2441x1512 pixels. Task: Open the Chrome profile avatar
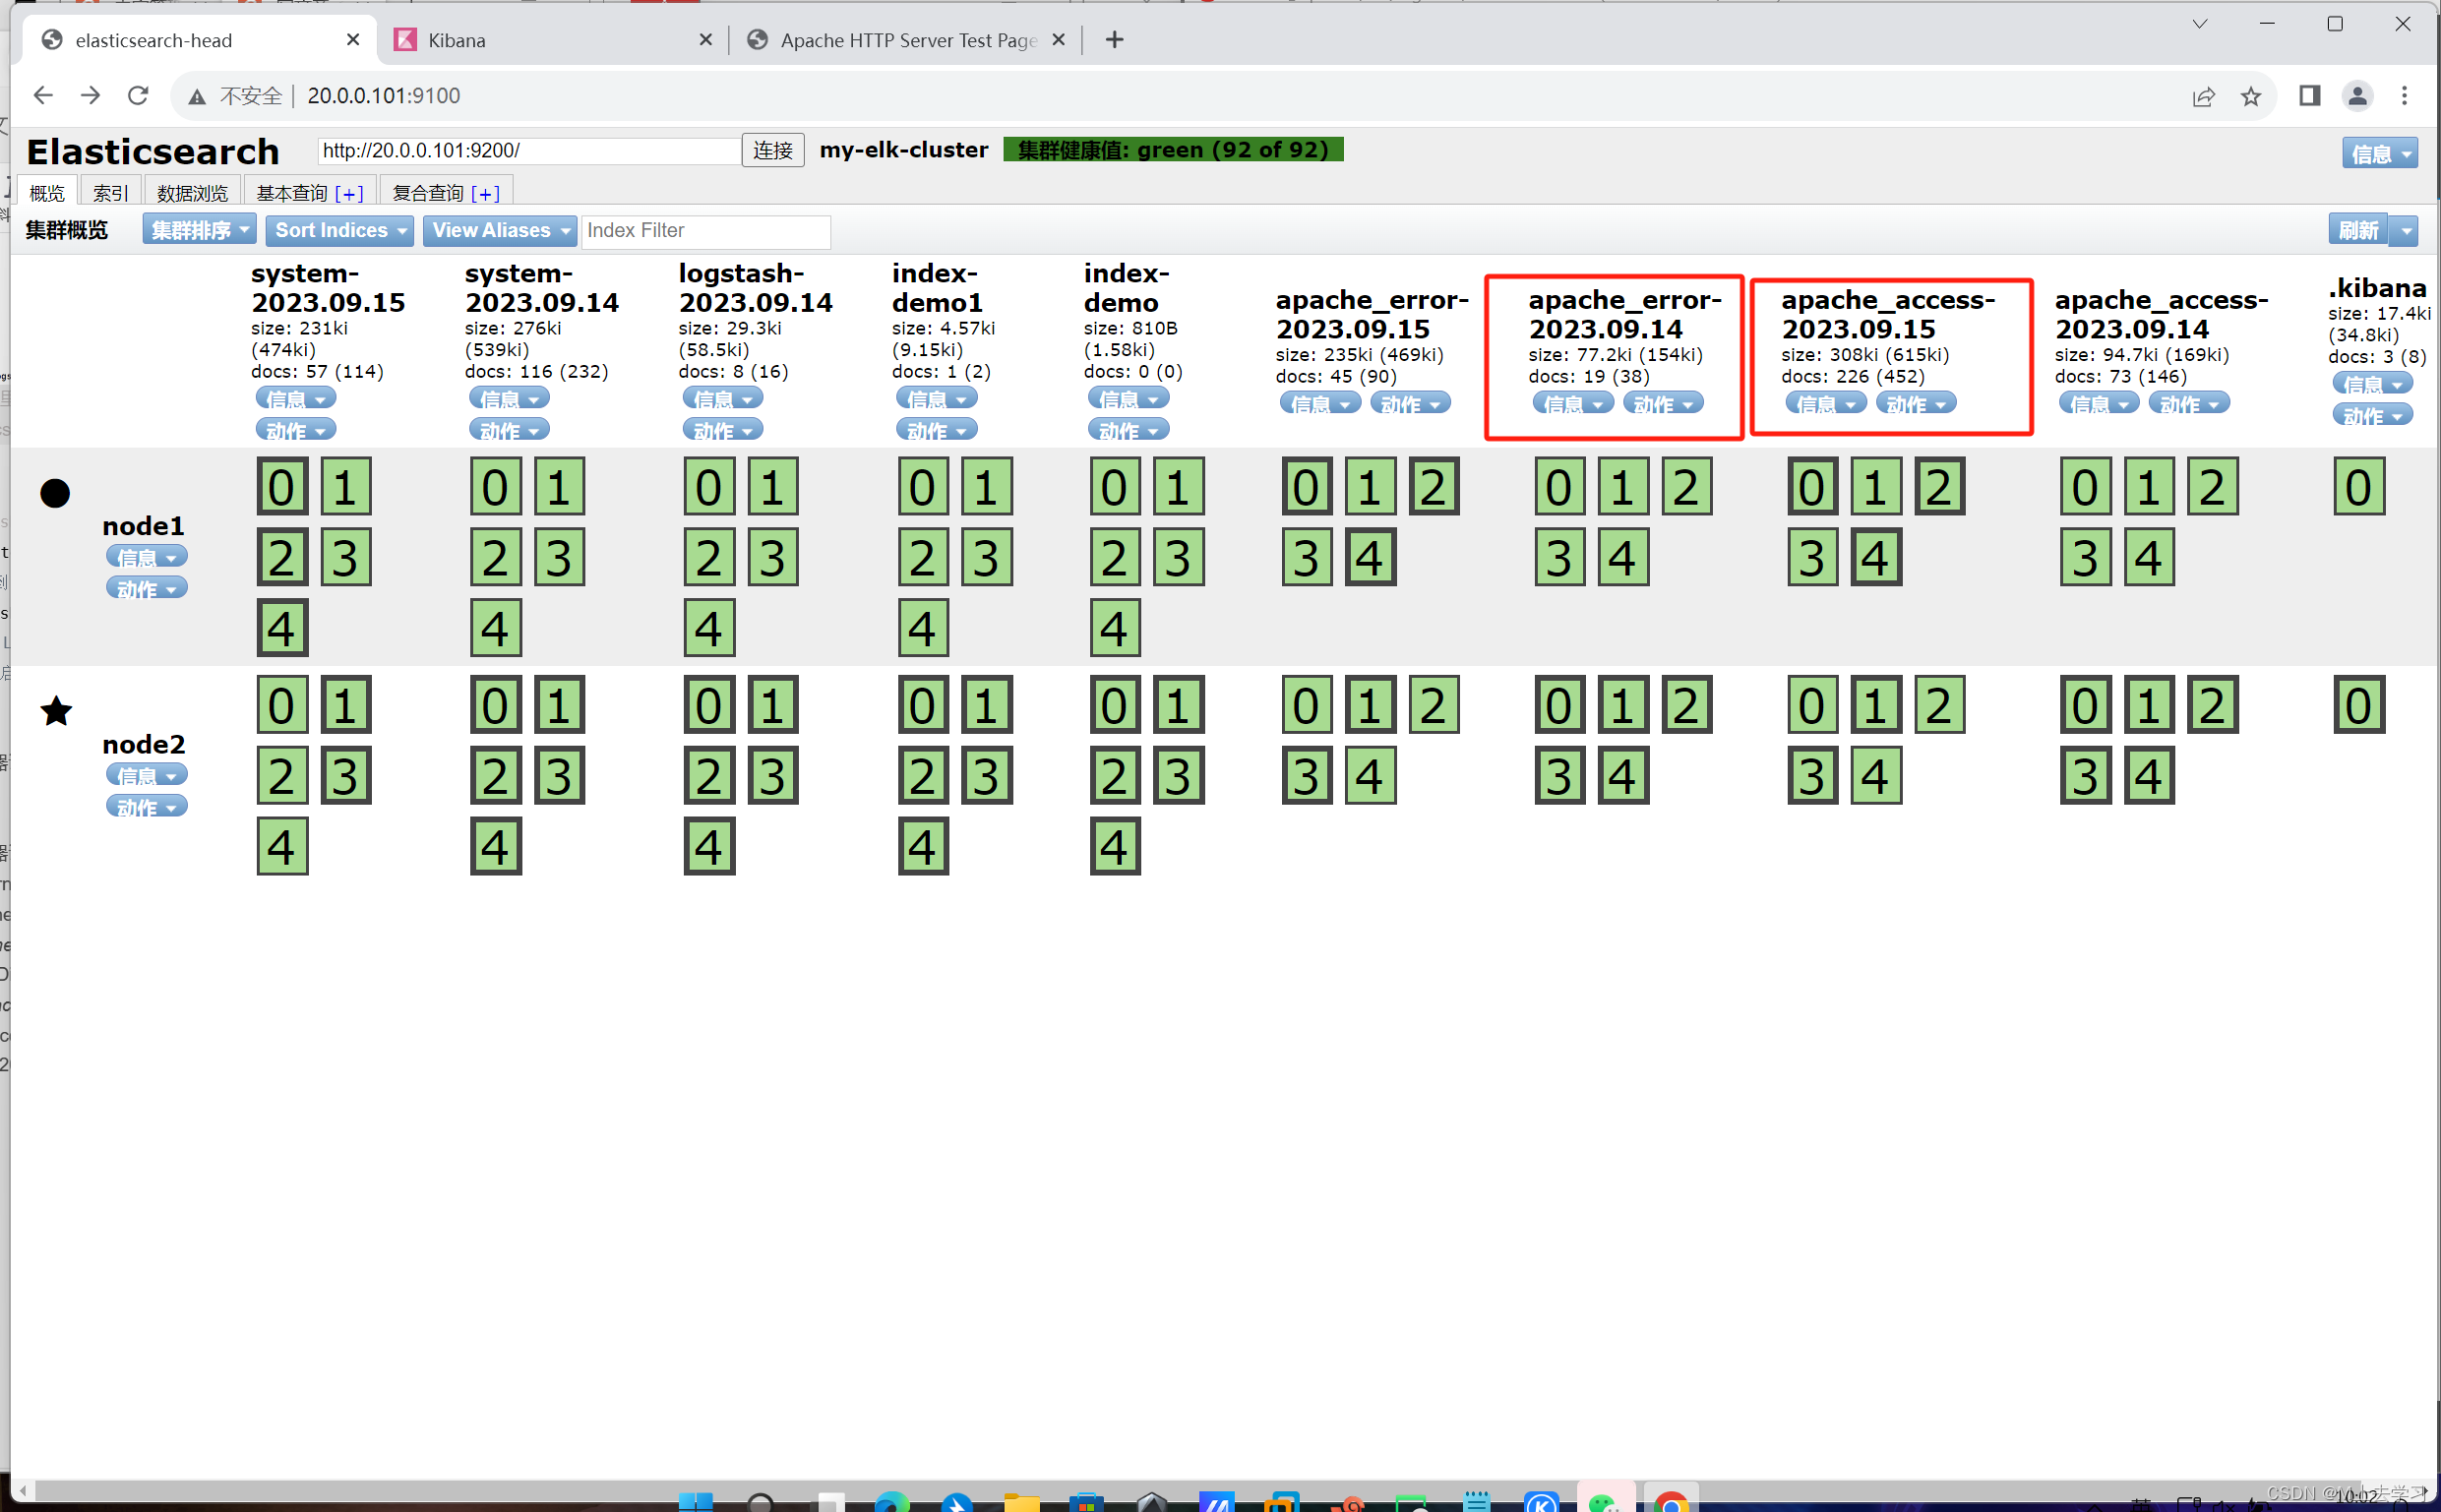(x=2357, y=95)
